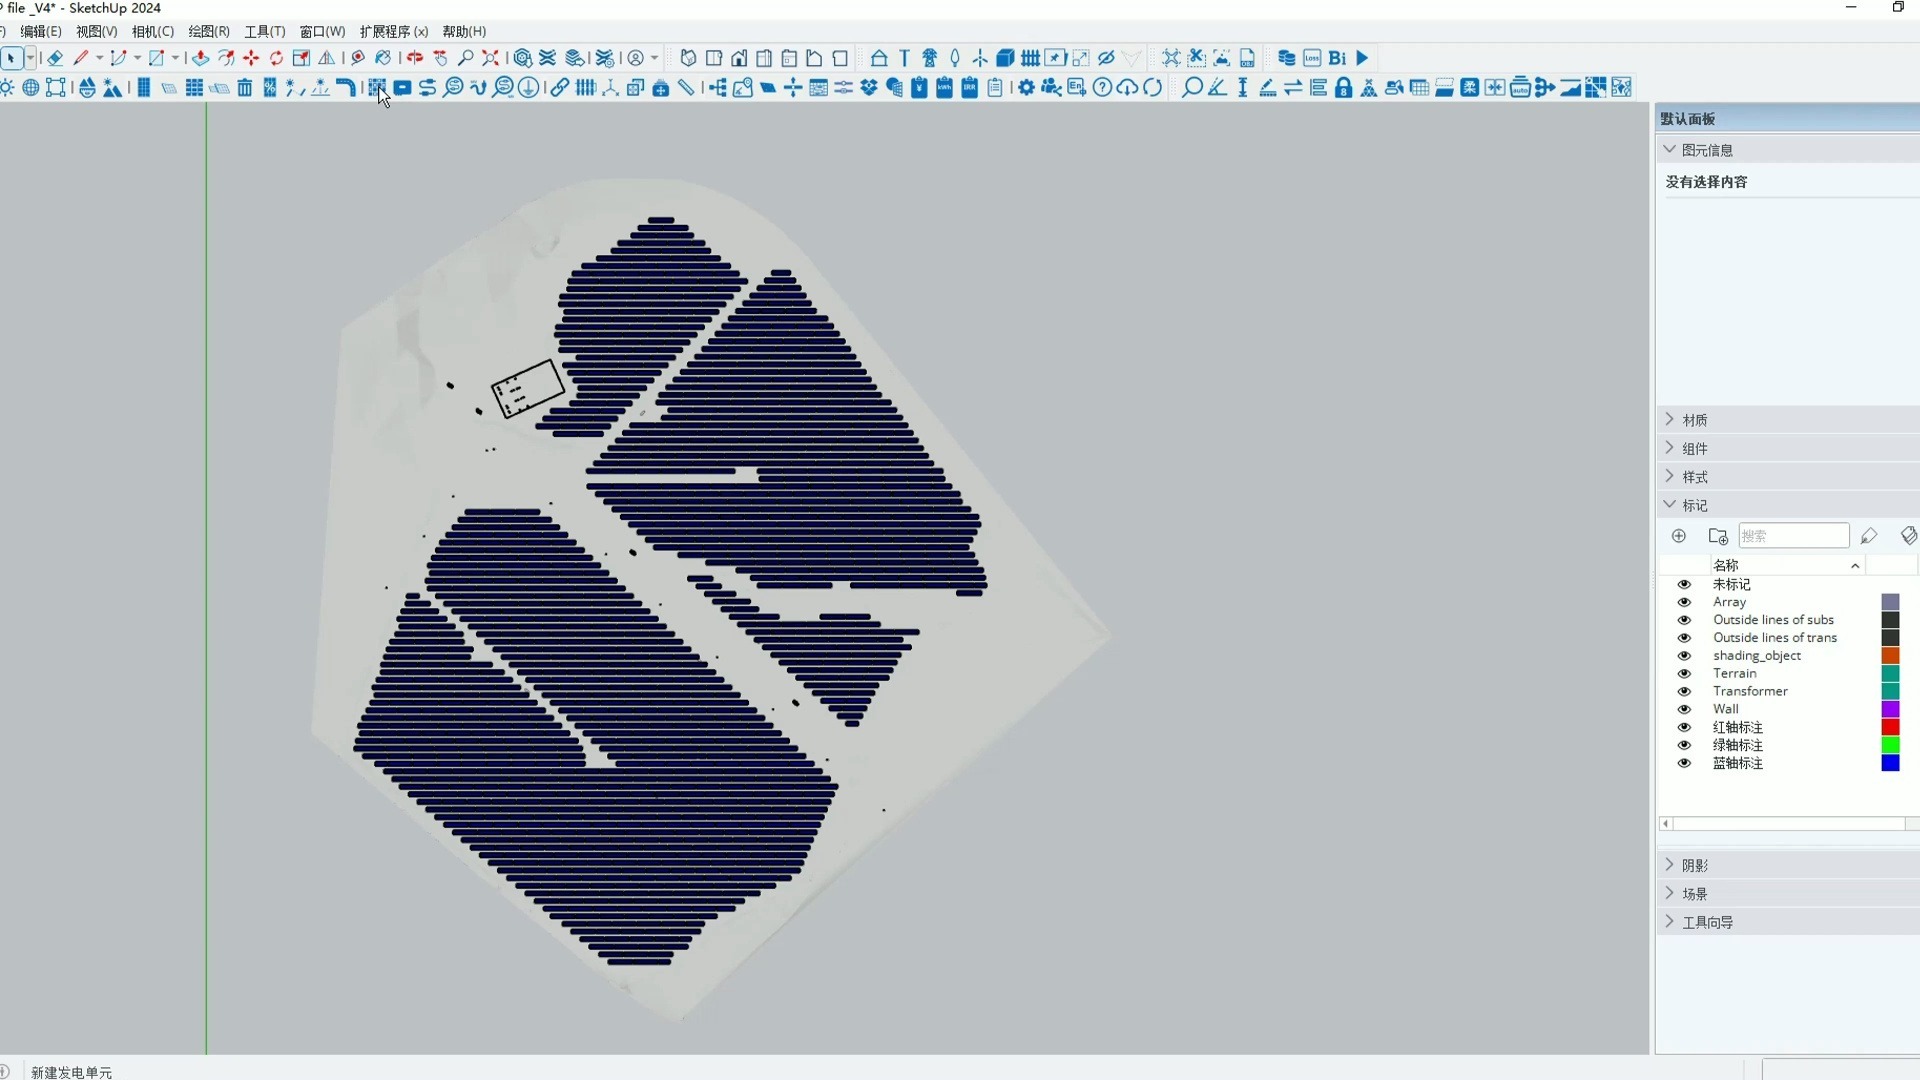Click the wind turbine icon
This screenshot has height=1080, width=1920.
point(980,58)
